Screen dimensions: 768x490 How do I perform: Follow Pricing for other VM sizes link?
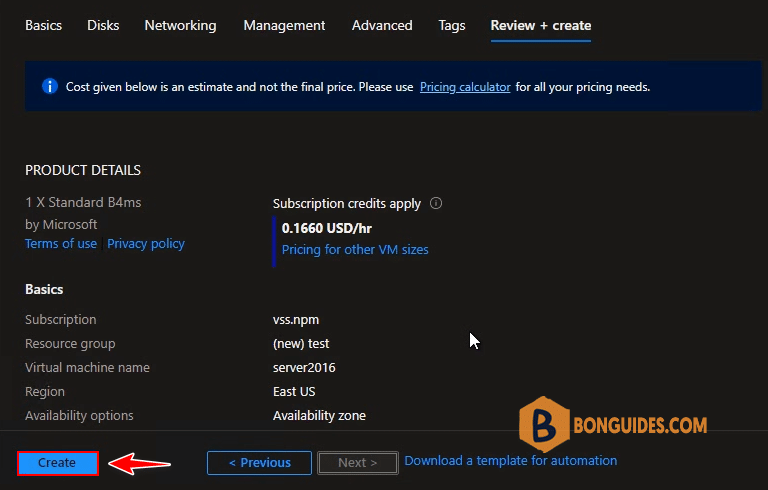(355, 249)
